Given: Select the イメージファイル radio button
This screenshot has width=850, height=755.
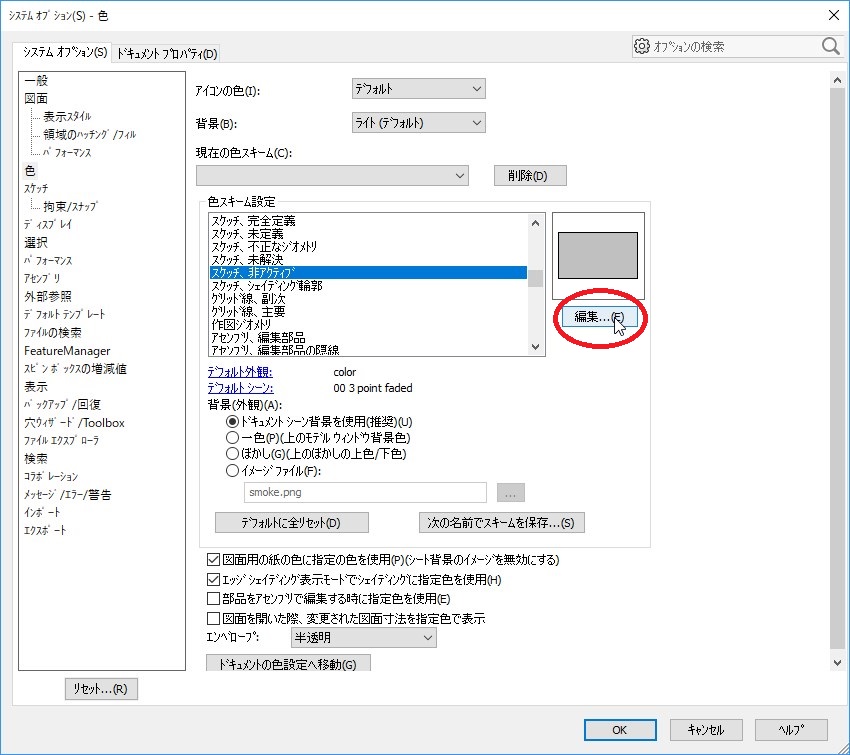Looking at the screenshot, I should 233,470.
